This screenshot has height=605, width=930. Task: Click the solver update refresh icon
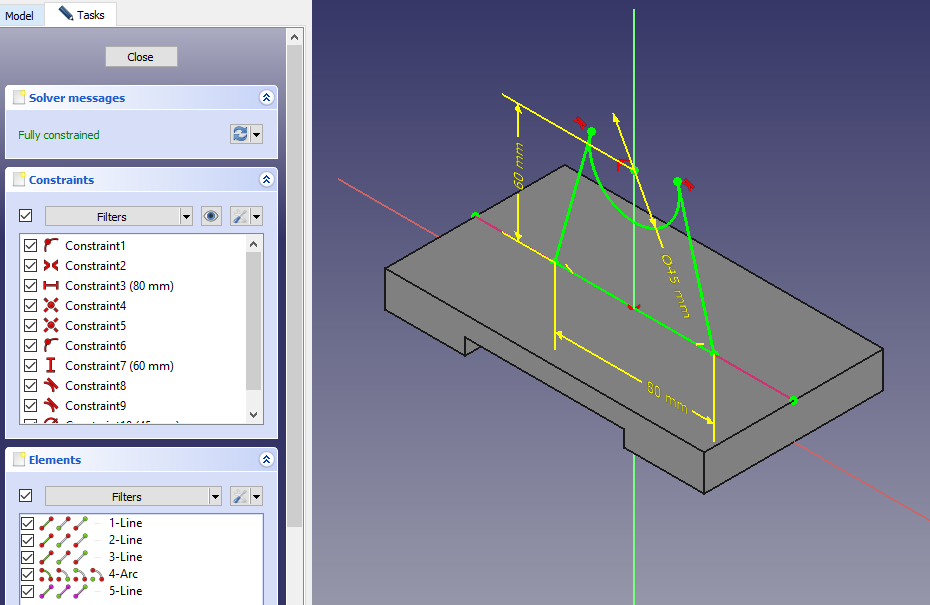(x=240, y=134)
